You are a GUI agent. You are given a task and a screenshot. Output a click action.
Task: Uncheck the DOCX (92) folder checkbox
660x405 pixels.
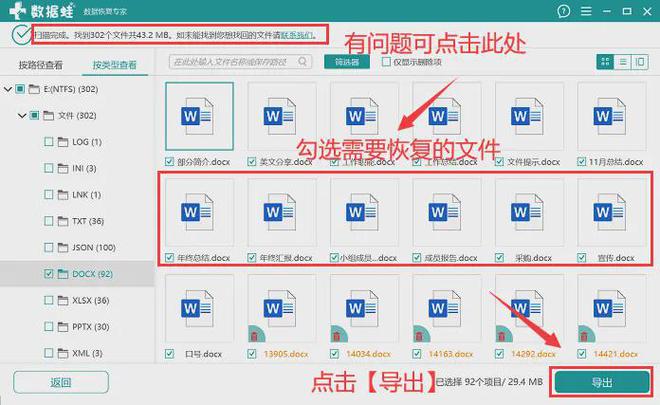click(48, 274)
